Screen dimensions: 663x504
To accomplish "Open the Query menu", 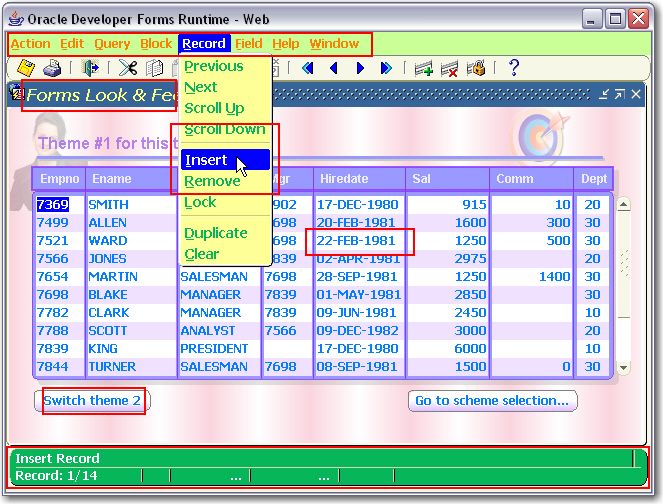I will (112, 44).
